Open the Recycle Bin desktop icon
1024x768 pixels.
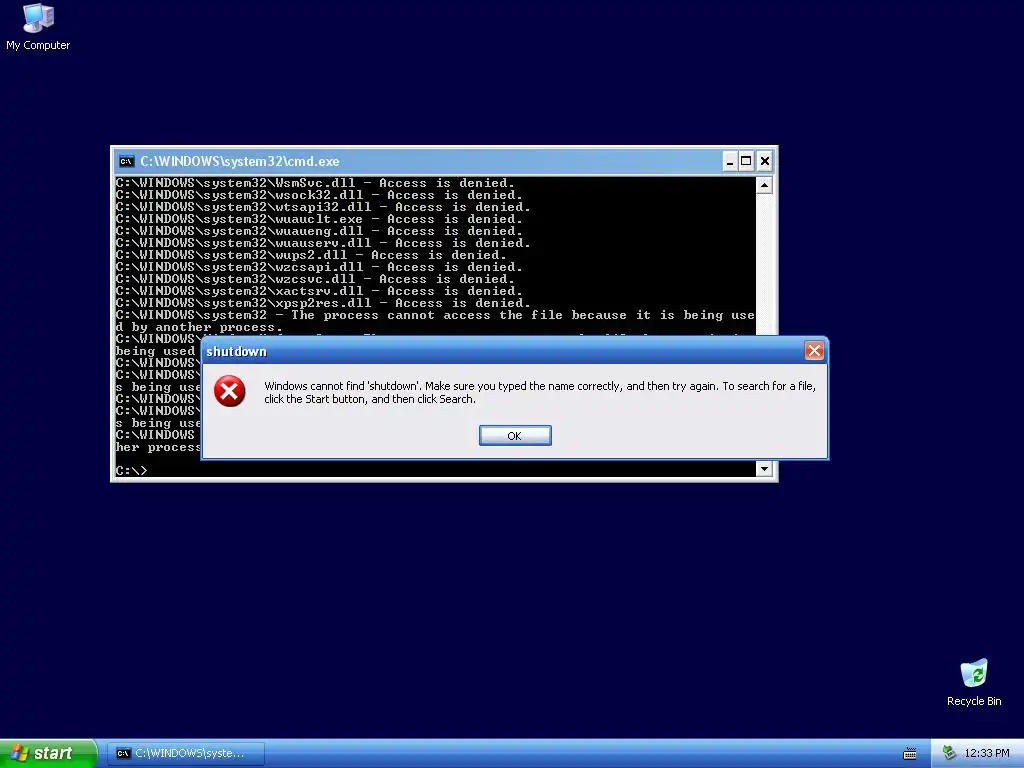click(974, 682)
